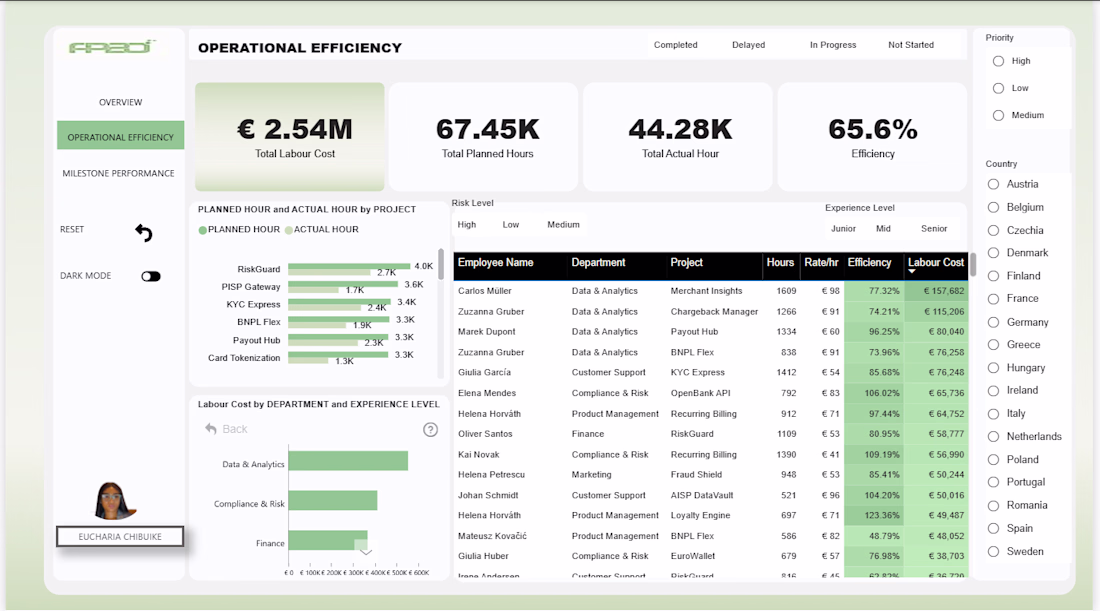Open the Overview page
The image size is (1100, 611).
click(121, 102)
